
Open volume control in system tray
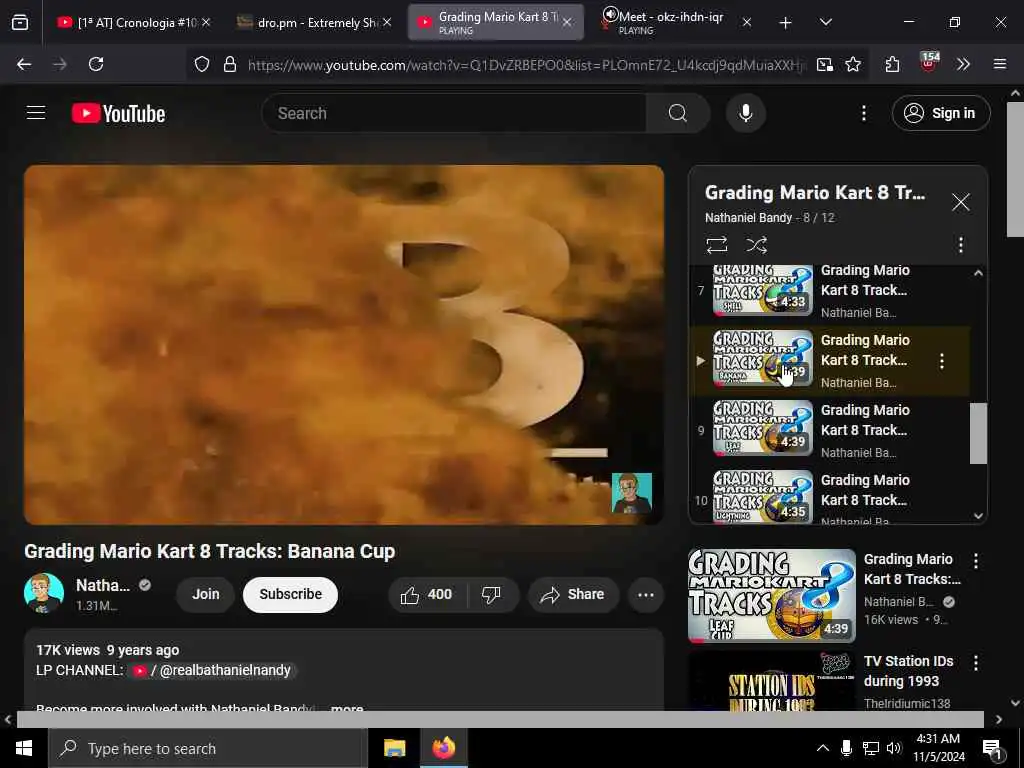click(x=894, y=748)
